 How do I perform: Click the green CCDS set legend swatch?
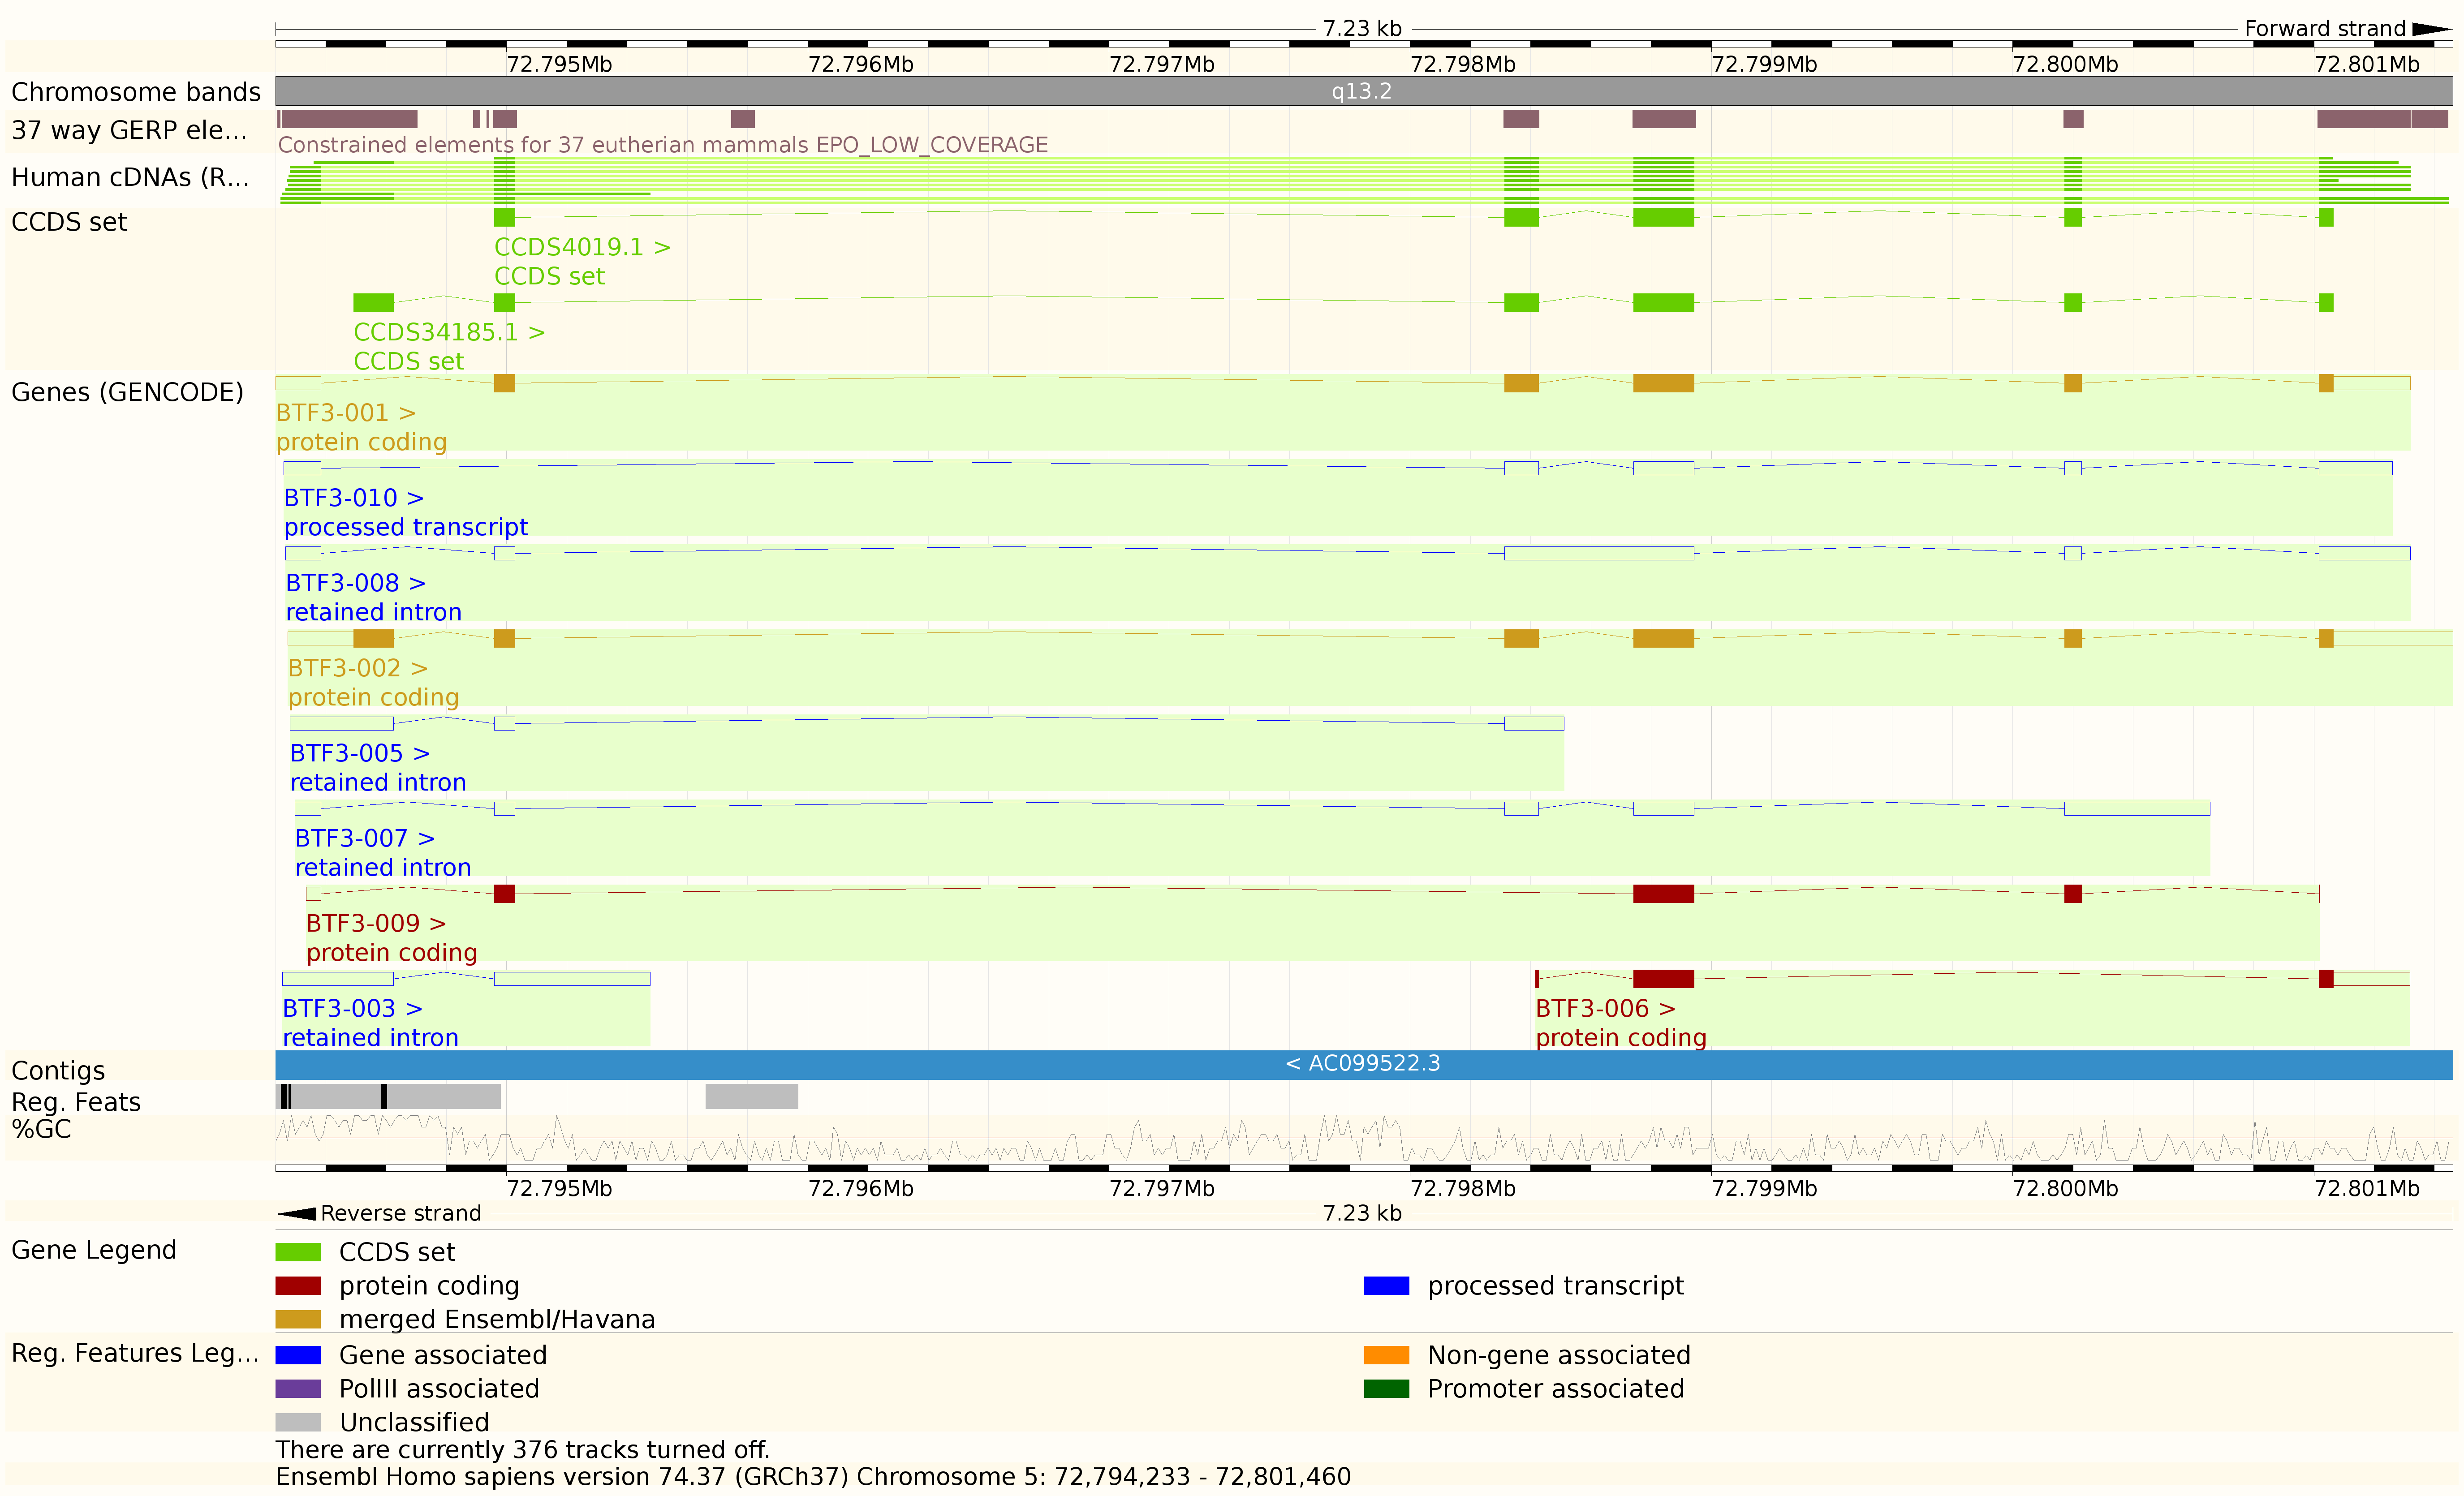click(x=298, y=1252)
